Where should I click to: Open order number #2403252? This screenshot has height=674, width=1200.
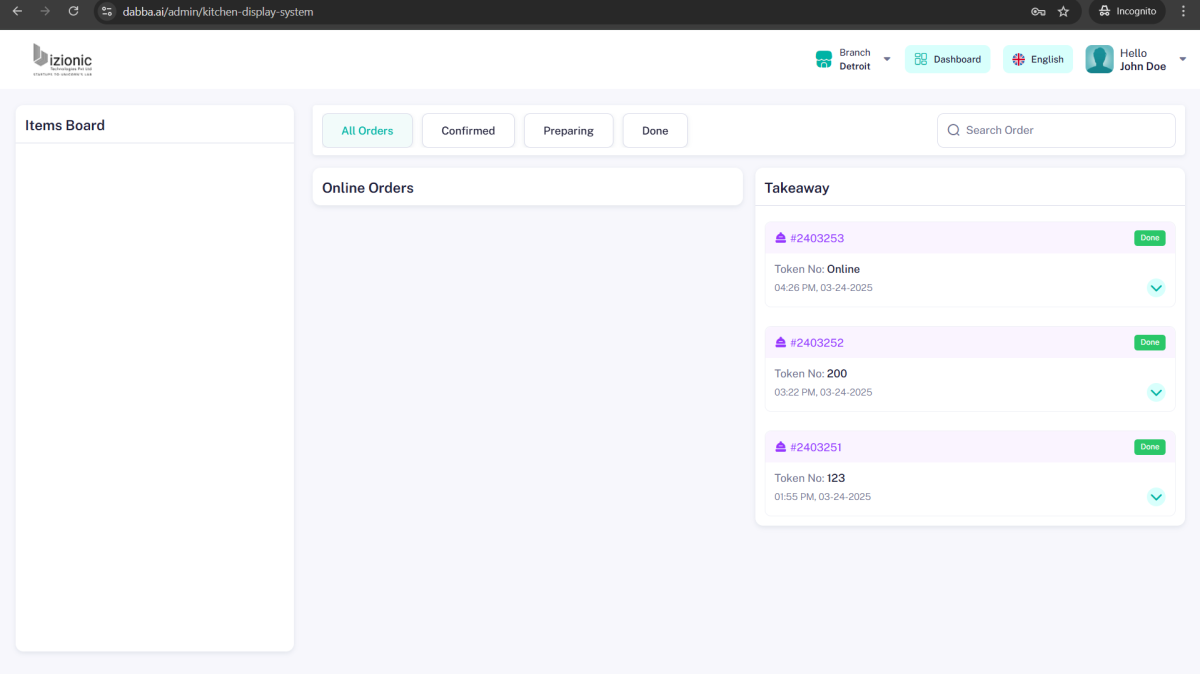pyautogui.click(x=817, y=342)
